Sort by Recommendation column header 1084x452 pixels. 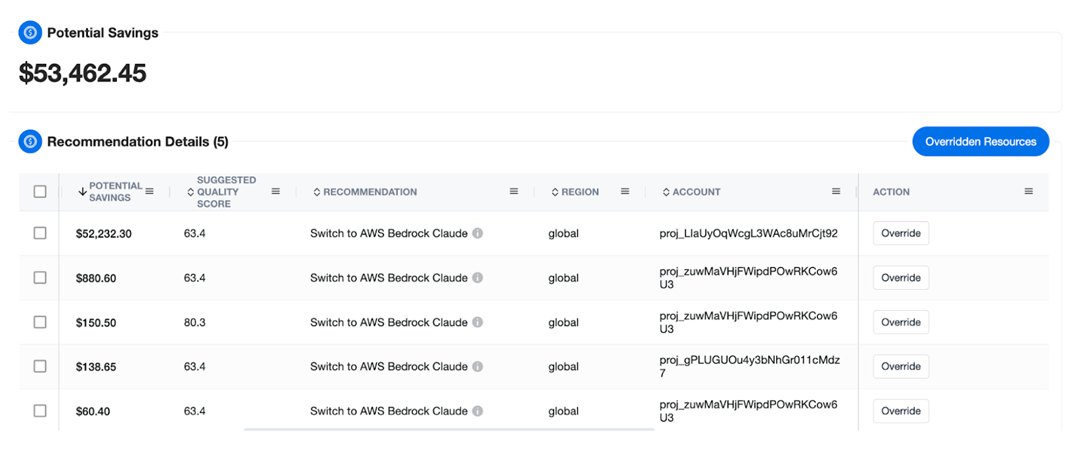(365, 191)
